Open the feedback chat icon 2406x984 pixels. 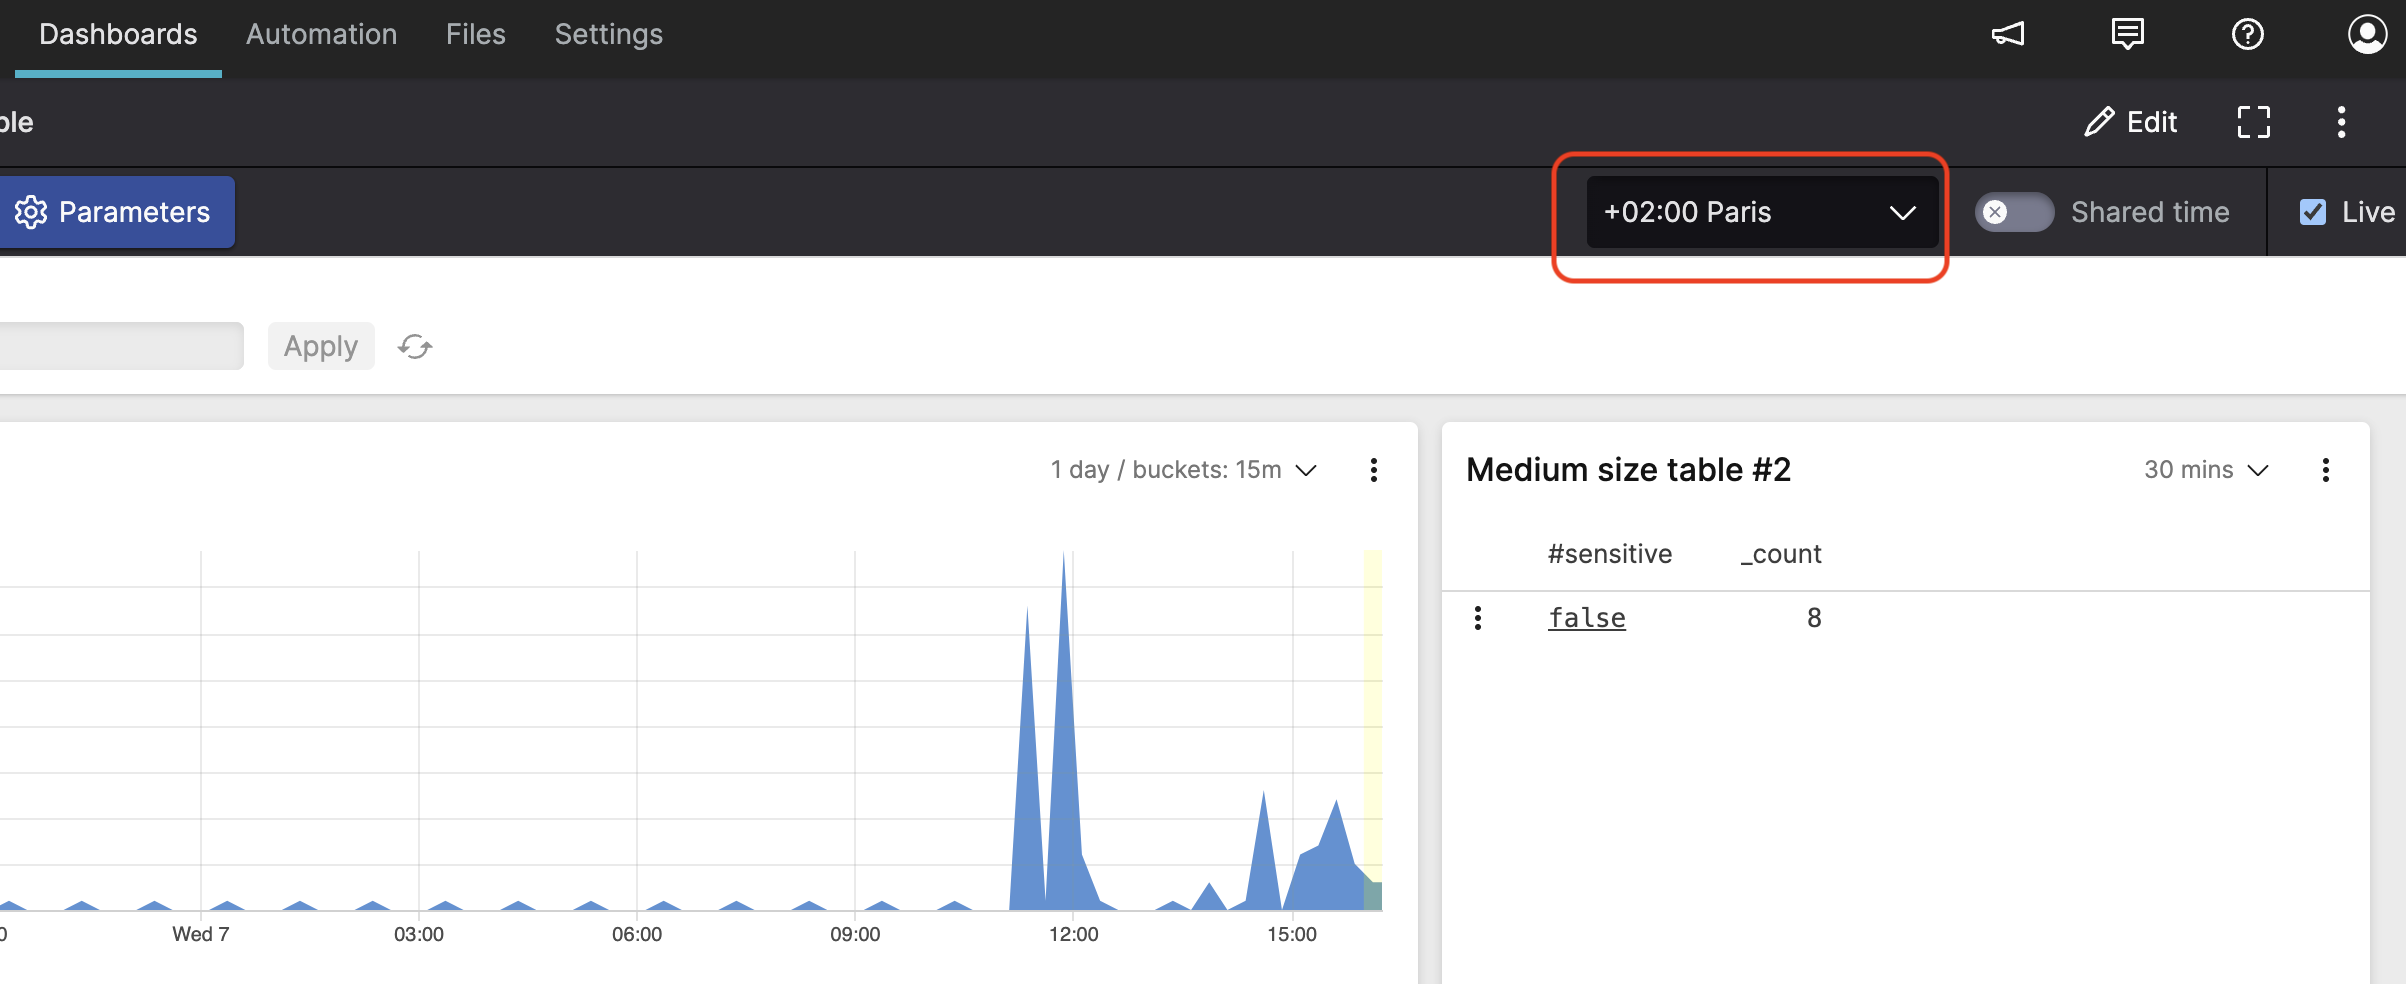[x=2127, y=34]
